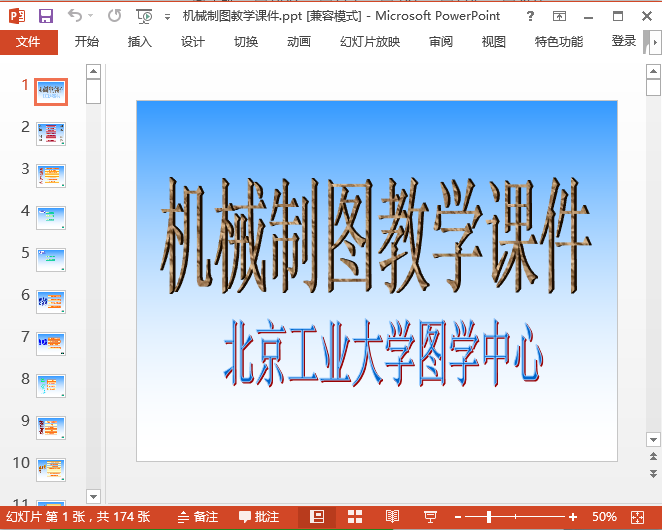Go to next slide double-arrow button
Image resolution: width=662 pixels, height=530 pixels.
click(x=653, y=473)
